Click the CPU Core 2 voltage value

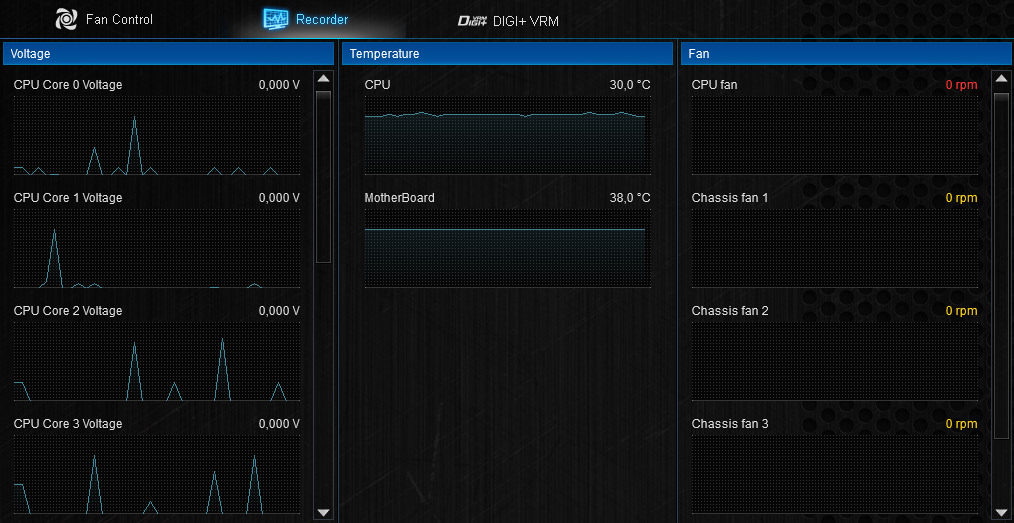tap(279, 311)
